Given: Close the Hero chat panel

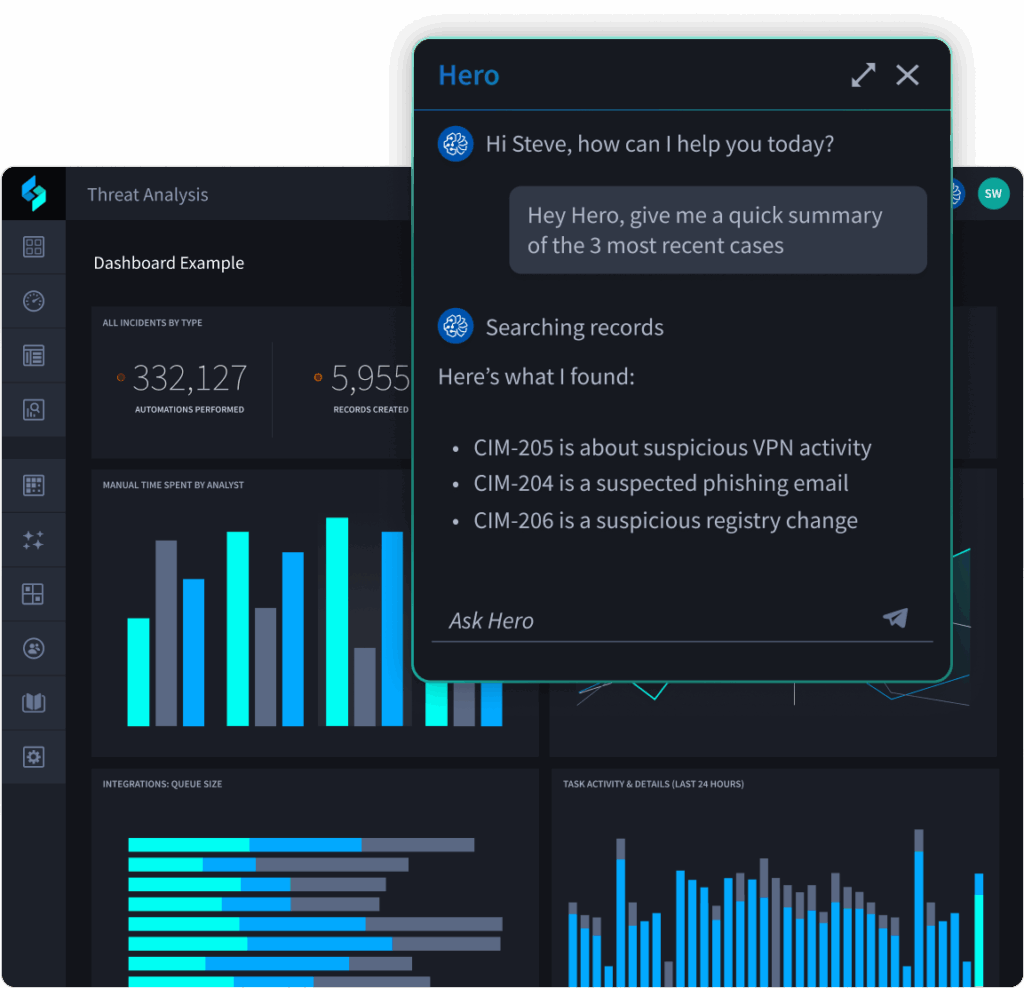Looking at the screenshot, I should (x=907, y=75).
